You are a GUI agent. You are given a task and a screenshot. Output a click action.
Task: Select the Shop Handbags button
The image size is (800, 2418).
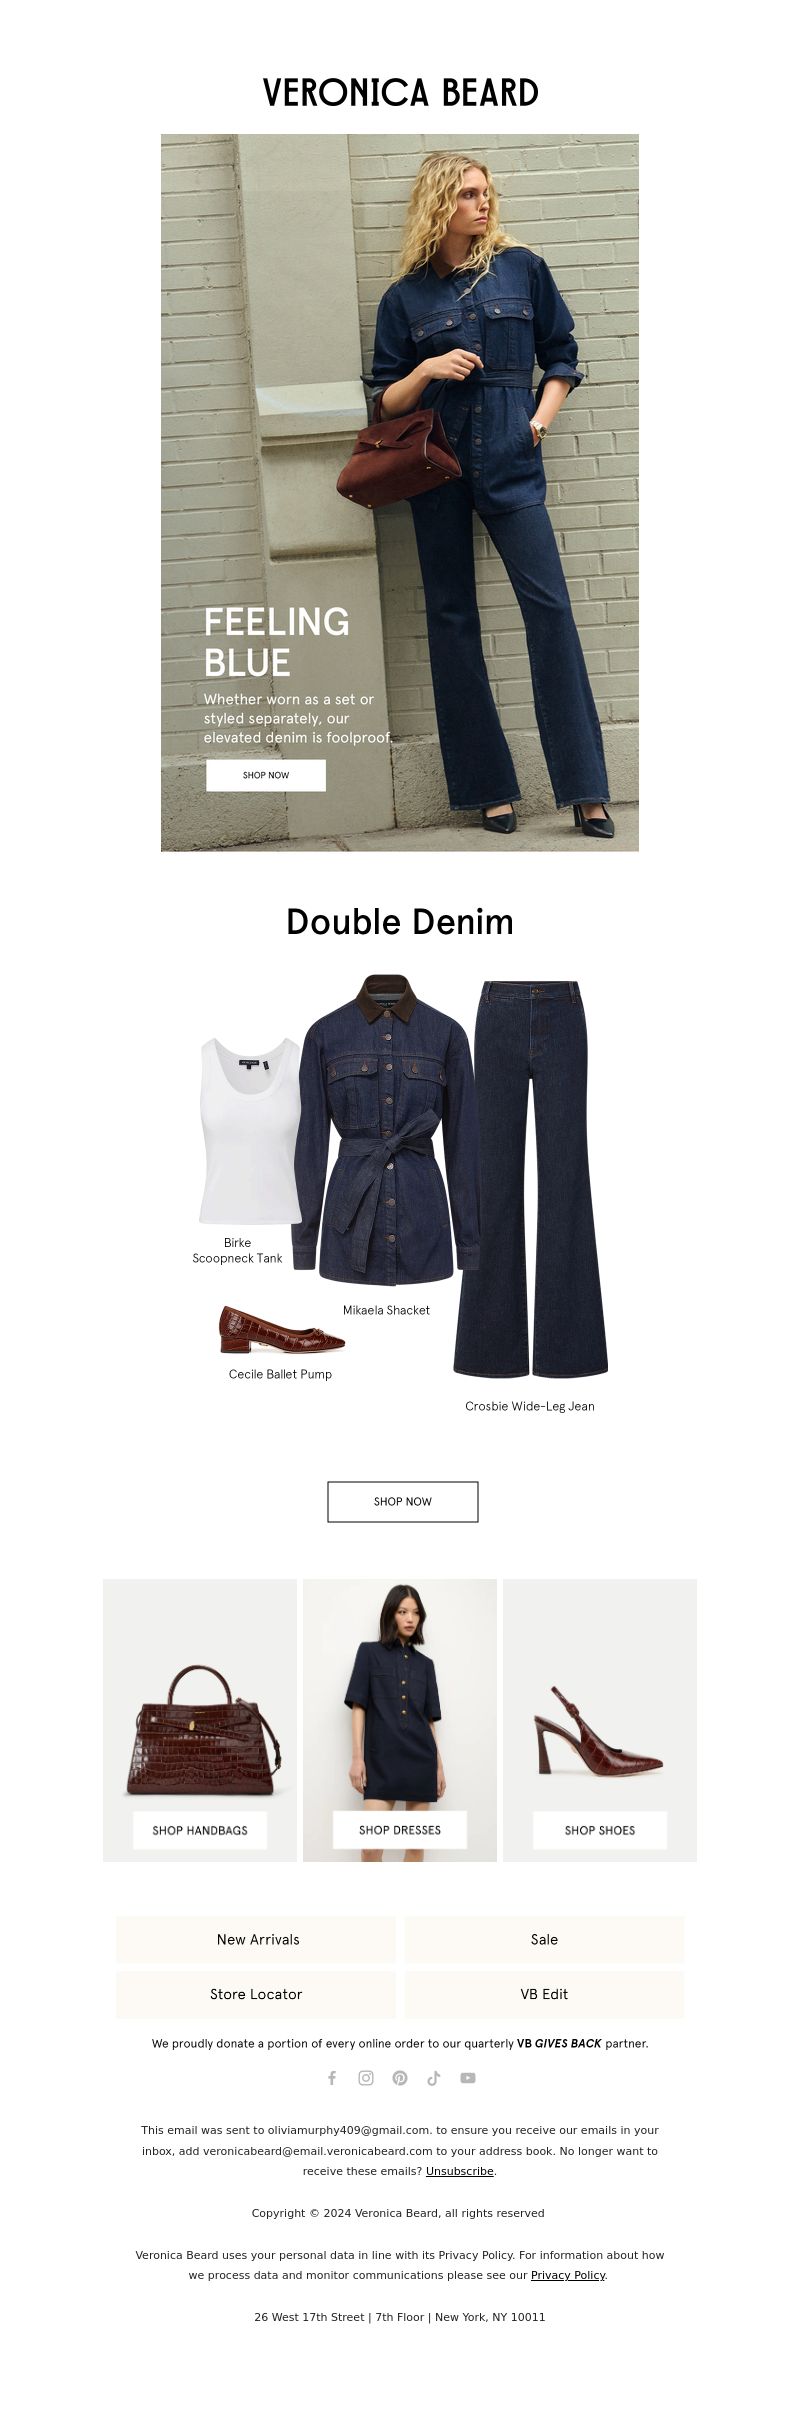[200, 1830]
